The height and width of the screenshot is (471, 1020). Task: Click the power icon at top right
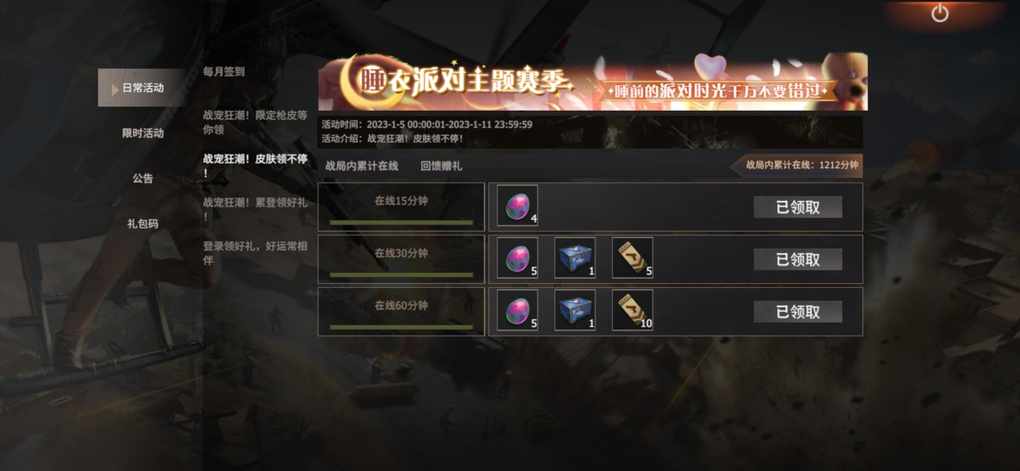pos(939,13)
